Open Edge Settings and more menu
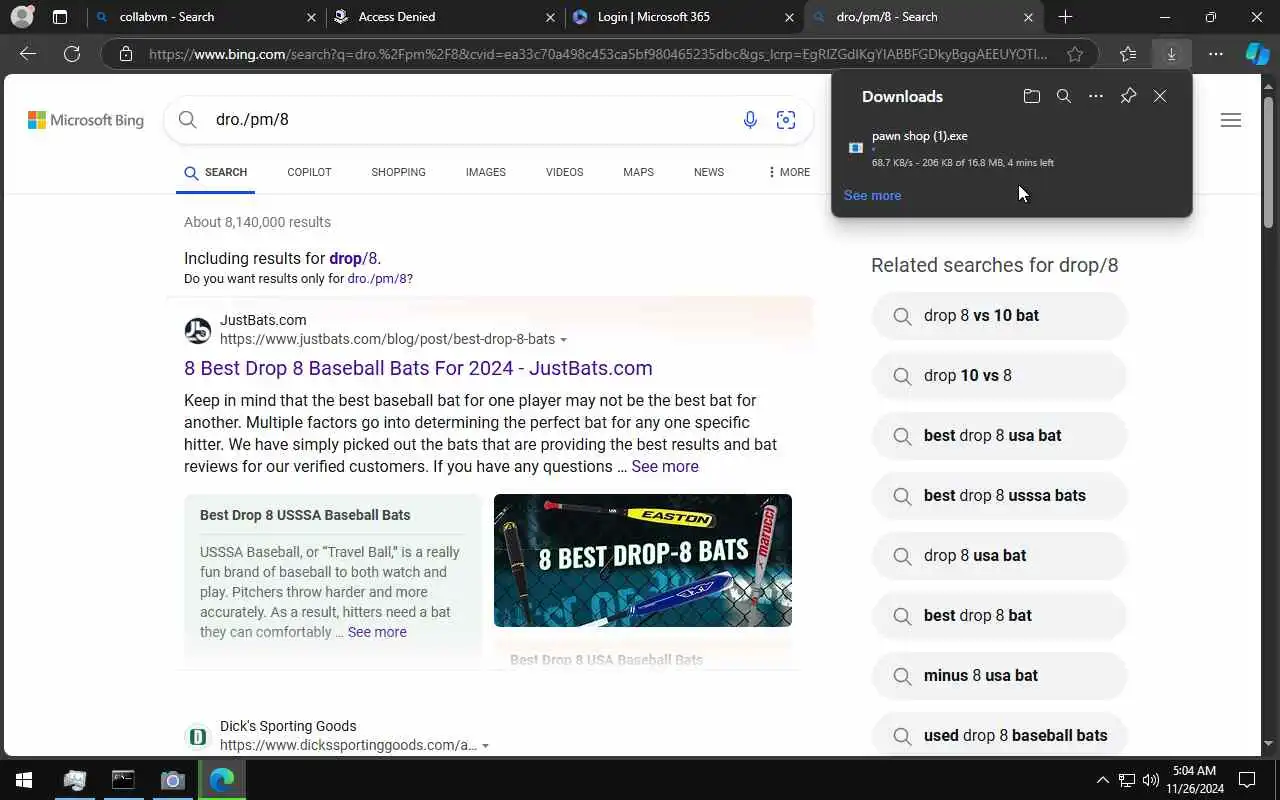The width and height of the screenshot is (1280, 800). click(1215, 54)
